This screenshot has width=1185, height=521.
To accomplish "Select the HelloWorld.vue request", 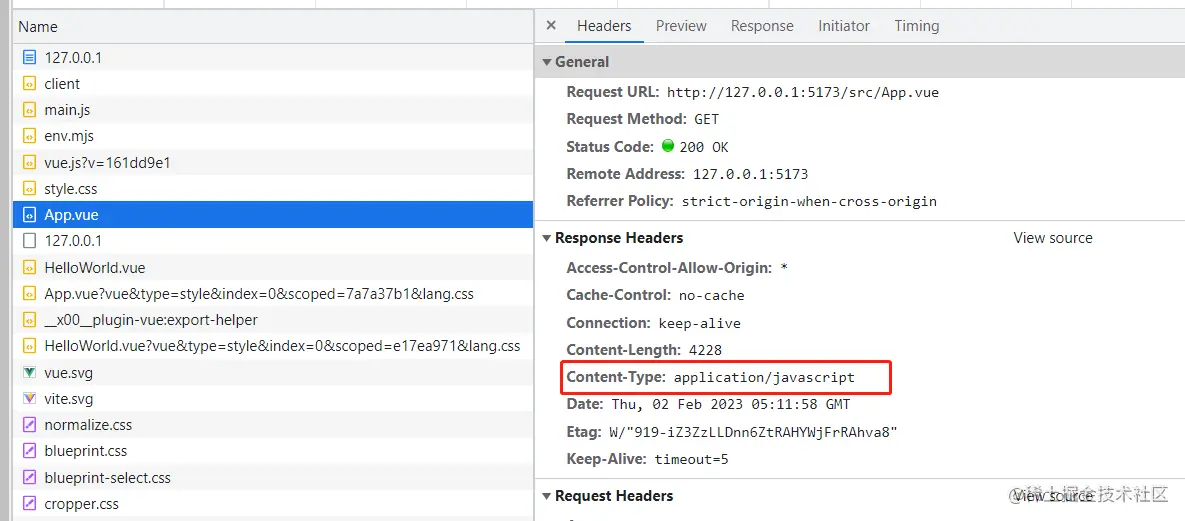I will point(273,268).
